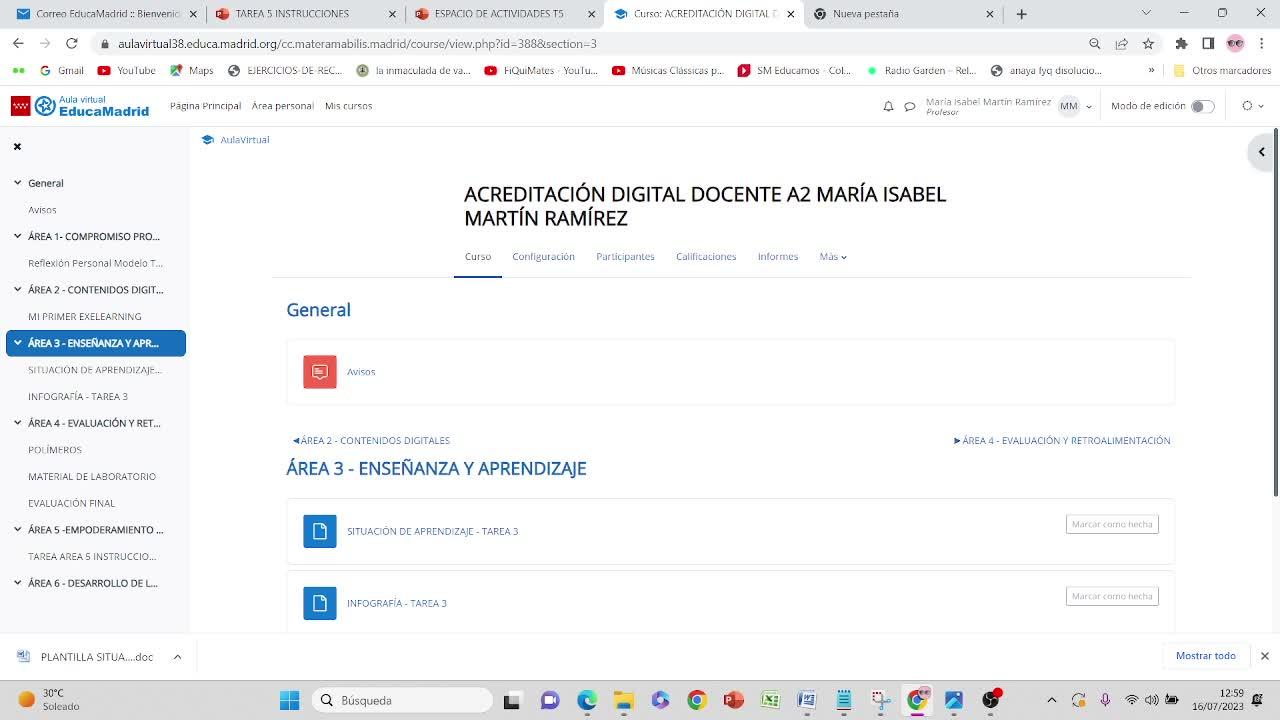The width and height of the screenshot is (1280, 720).
Task: Click the Infografía - Tarea 3 page icon
Action: pyautogui.click(x=320, y=603)
